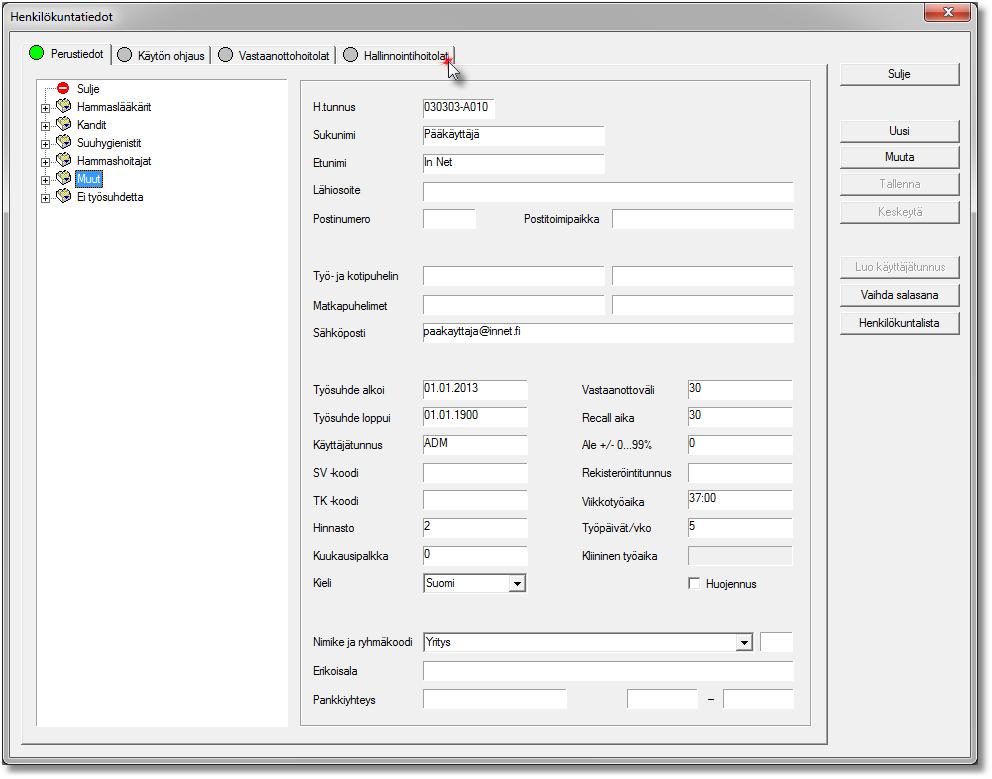The width and height of the screenshot is (992, 779).
Task: Open the Kieli language dropdown
Action: pos(517,583)
